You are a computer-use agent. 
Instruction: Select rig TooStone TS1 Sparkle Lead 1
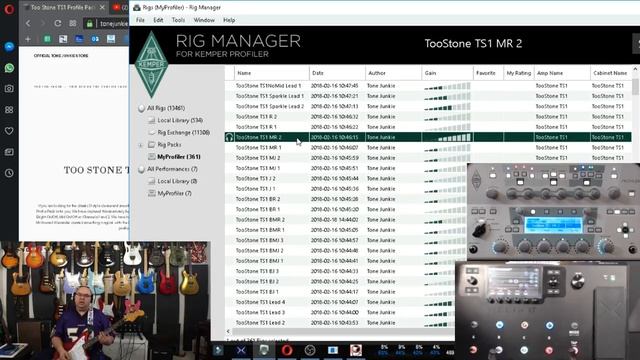coord(270,96)
